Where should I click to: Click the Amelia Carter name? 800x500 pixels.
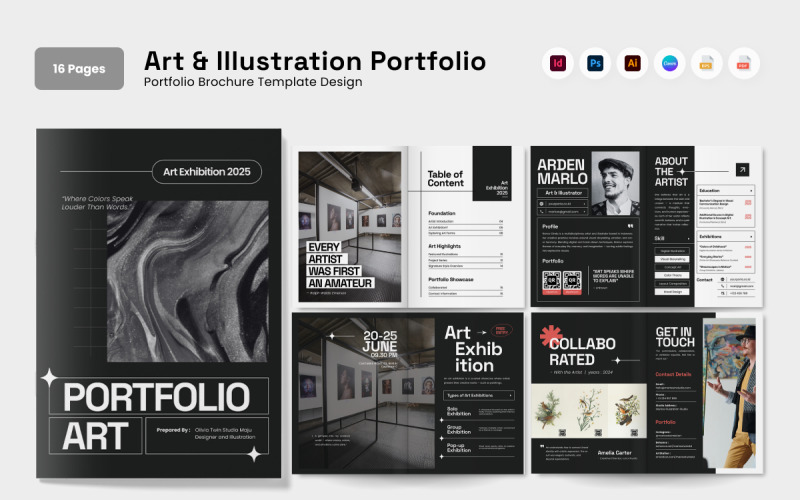tap(614, 453)
